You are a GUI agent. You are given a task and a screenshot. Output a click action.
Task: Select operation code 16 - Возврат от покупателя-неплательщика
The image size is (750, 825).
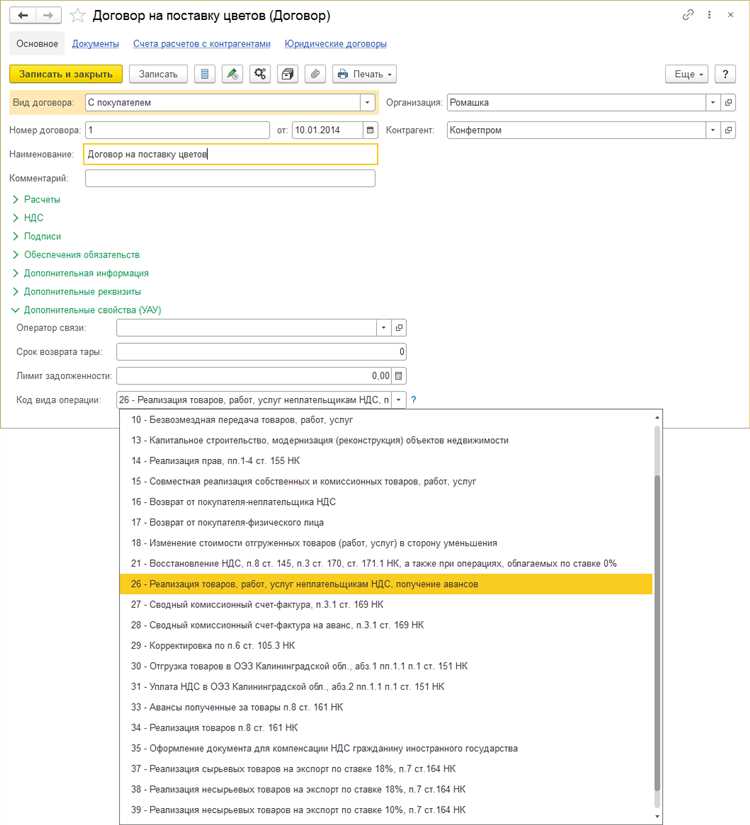tap(236, 502)
